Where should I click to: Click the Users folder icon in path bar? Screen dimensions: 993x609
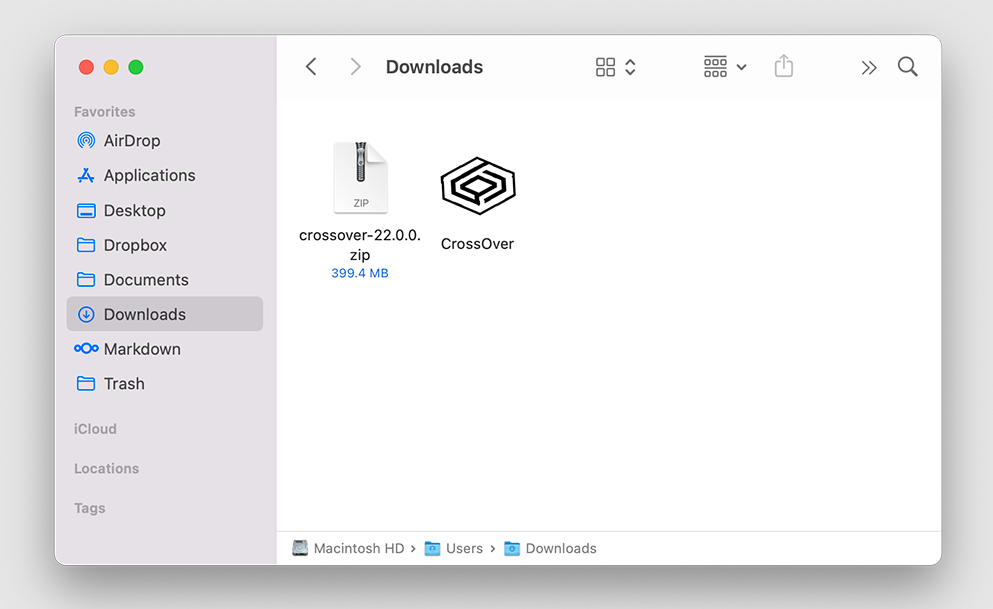pos(433,548)
